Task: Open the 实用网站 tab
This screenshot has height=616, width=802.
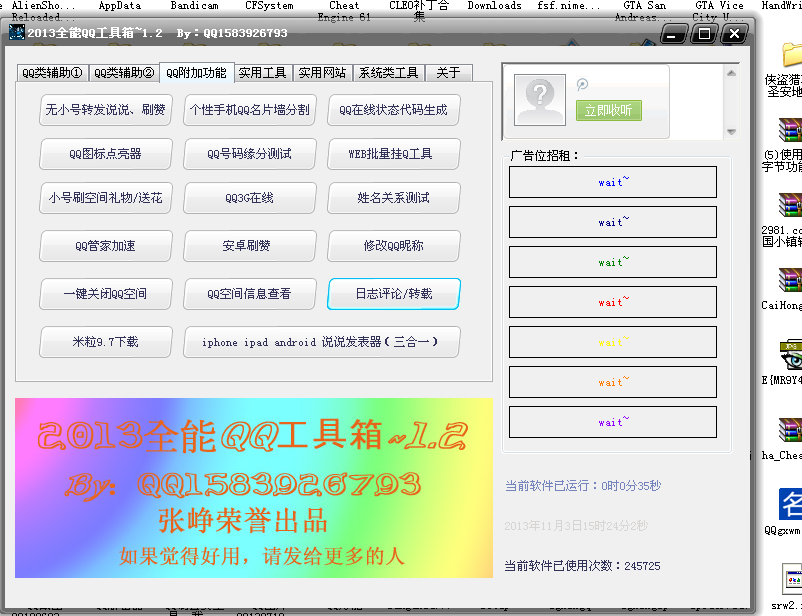Action: [322, 73]
